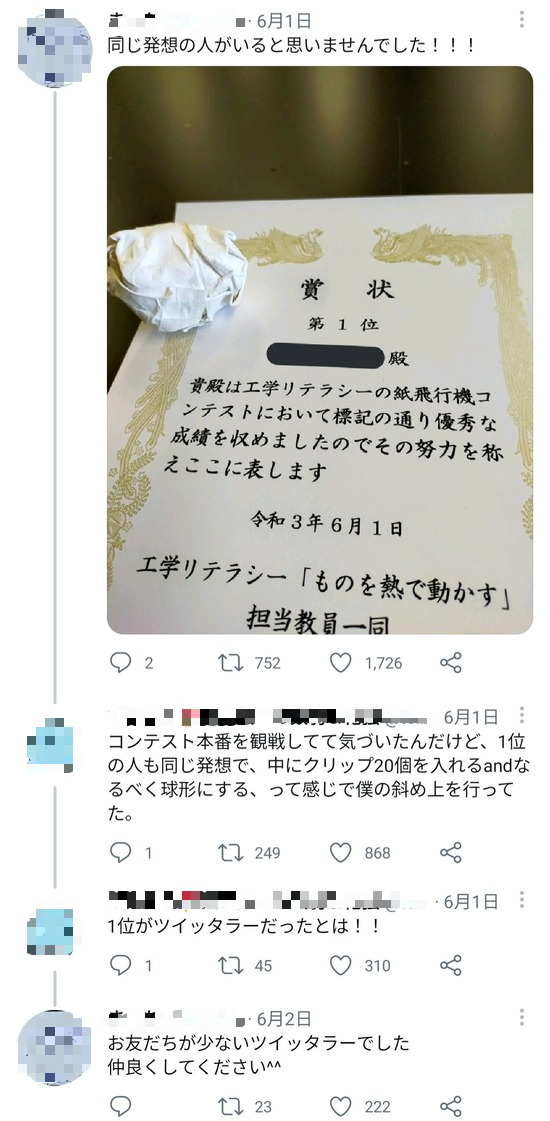Like the tweet with 222 likes
The image size is (550, 1121).
340,1107
